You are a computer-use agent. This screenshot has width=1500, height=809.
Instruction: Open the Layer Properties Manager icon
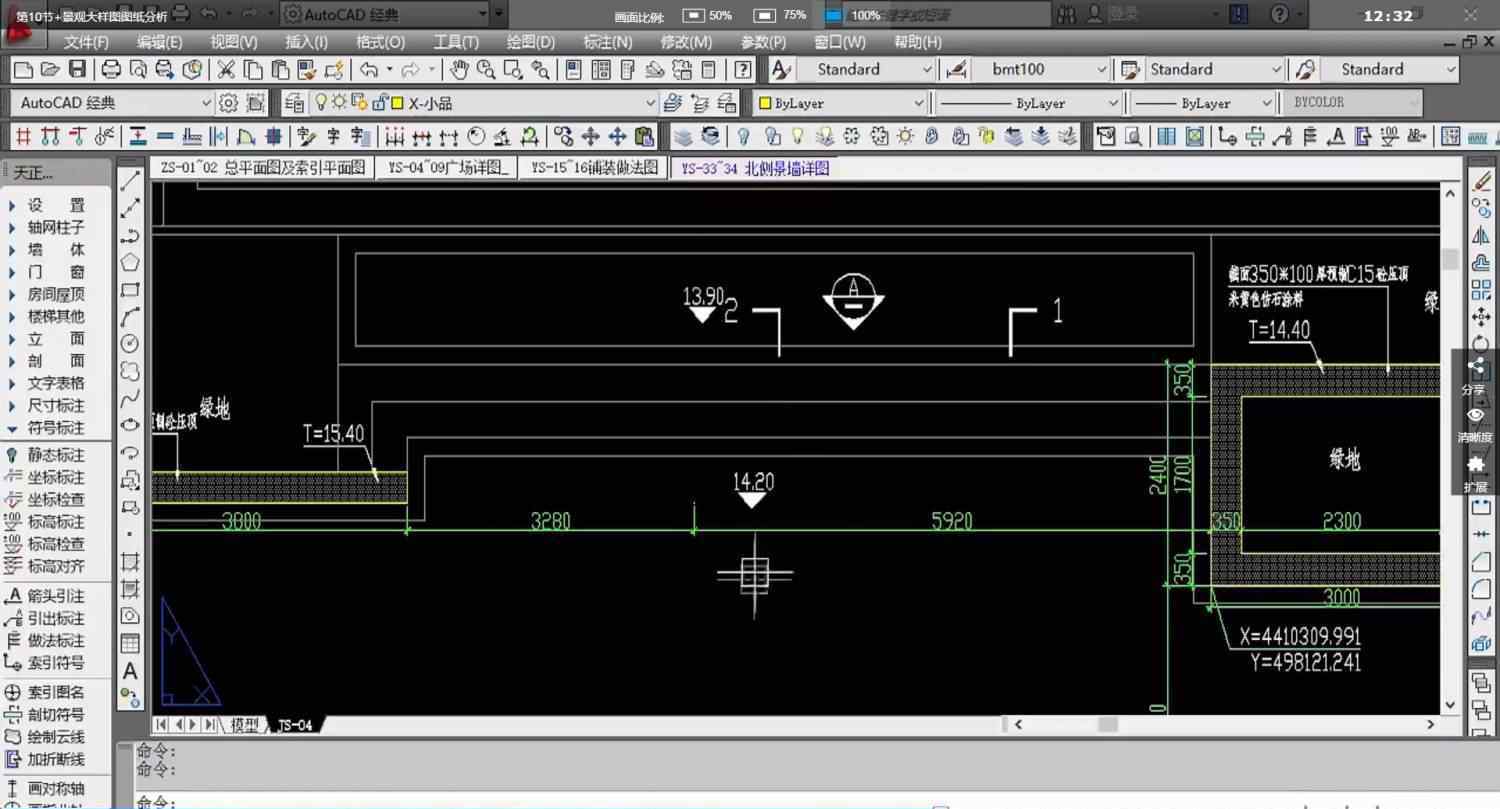coord(294,103)
